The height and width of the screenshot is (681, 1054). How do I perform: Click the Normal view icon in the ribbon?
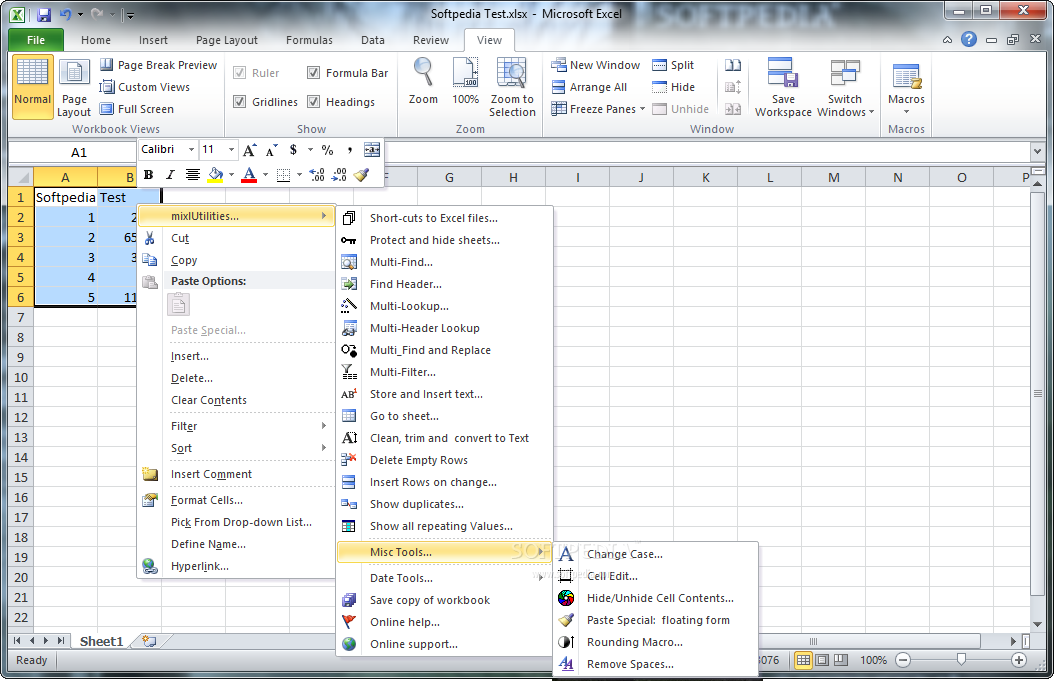(32, 87)
